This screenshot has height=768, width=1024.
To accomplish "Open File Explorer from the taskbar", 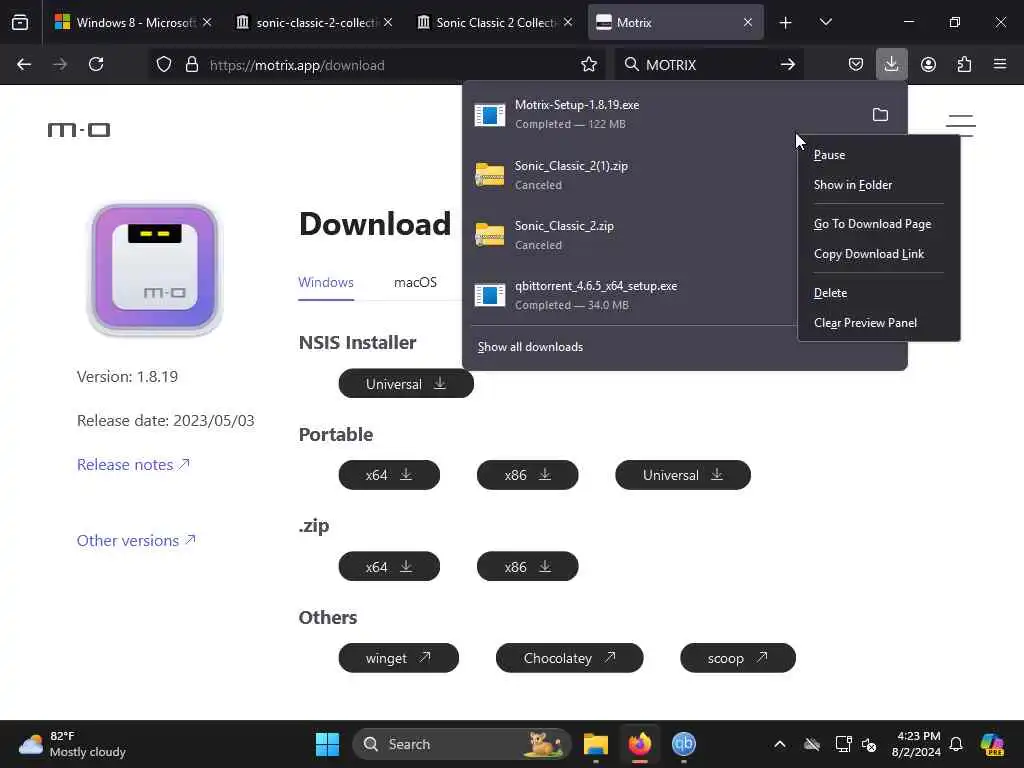I will coord(596,744).
